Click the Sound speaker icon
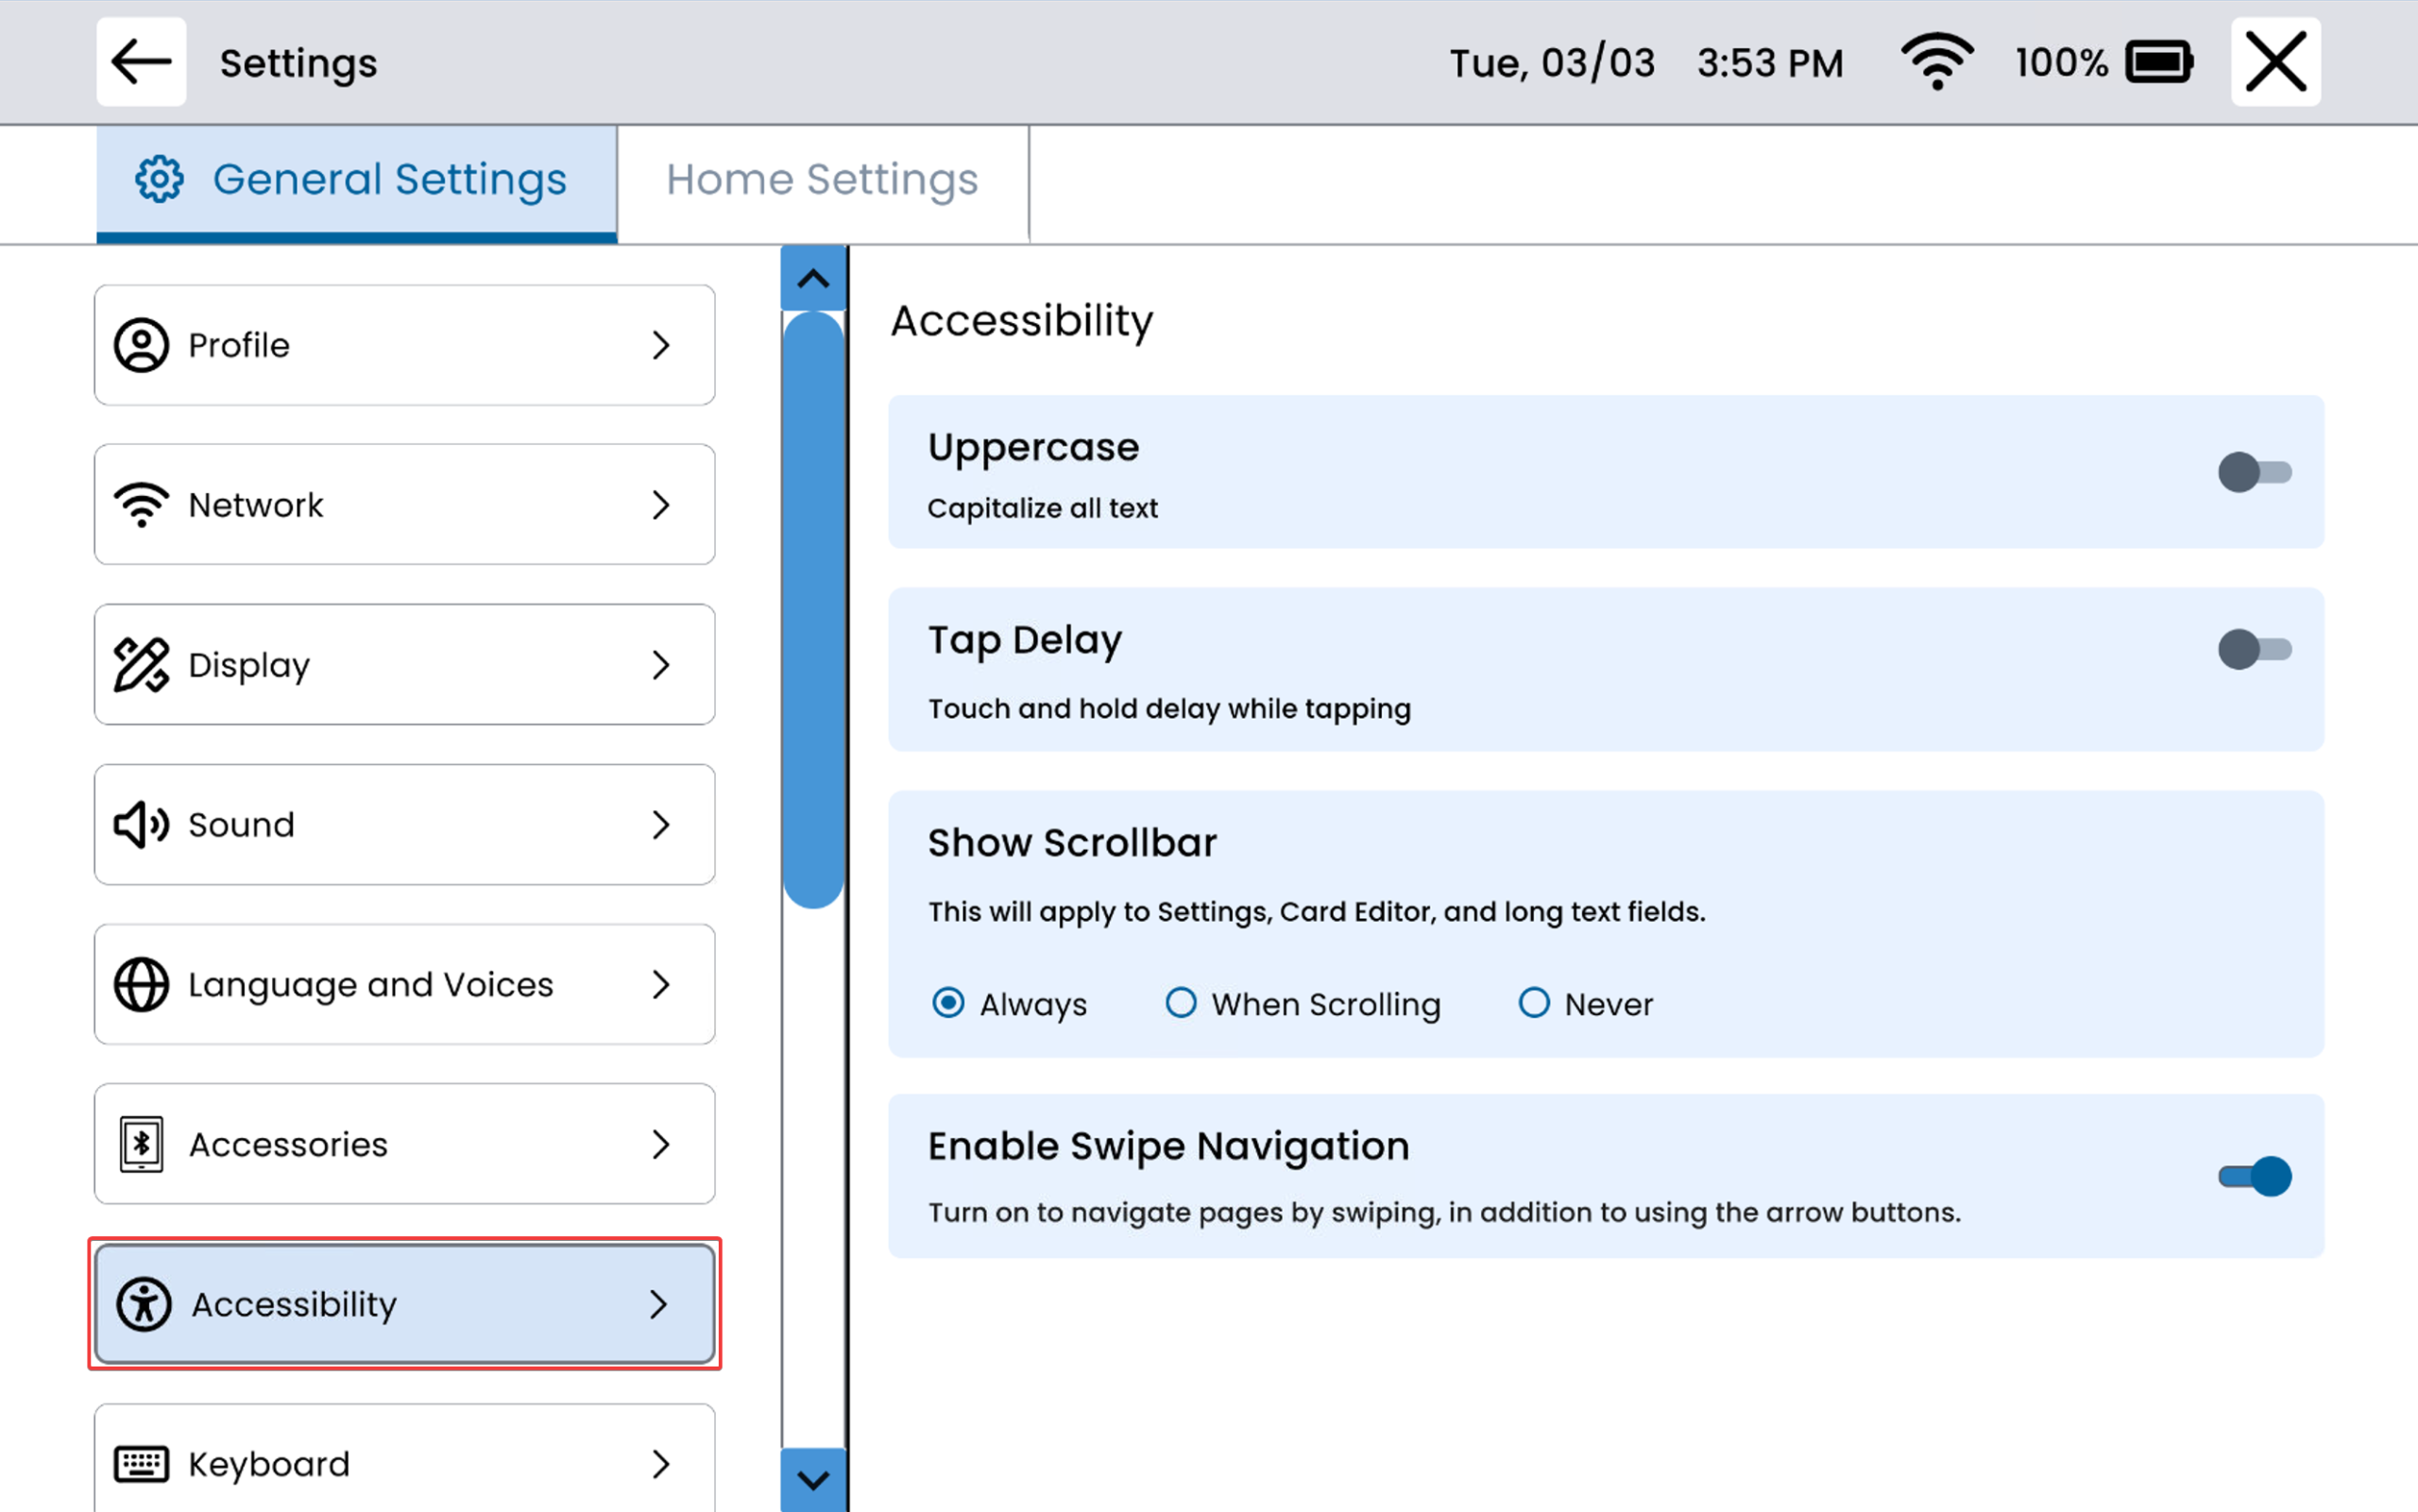The height and width of the screenshot is (1512, 2418). click(141, 825)
